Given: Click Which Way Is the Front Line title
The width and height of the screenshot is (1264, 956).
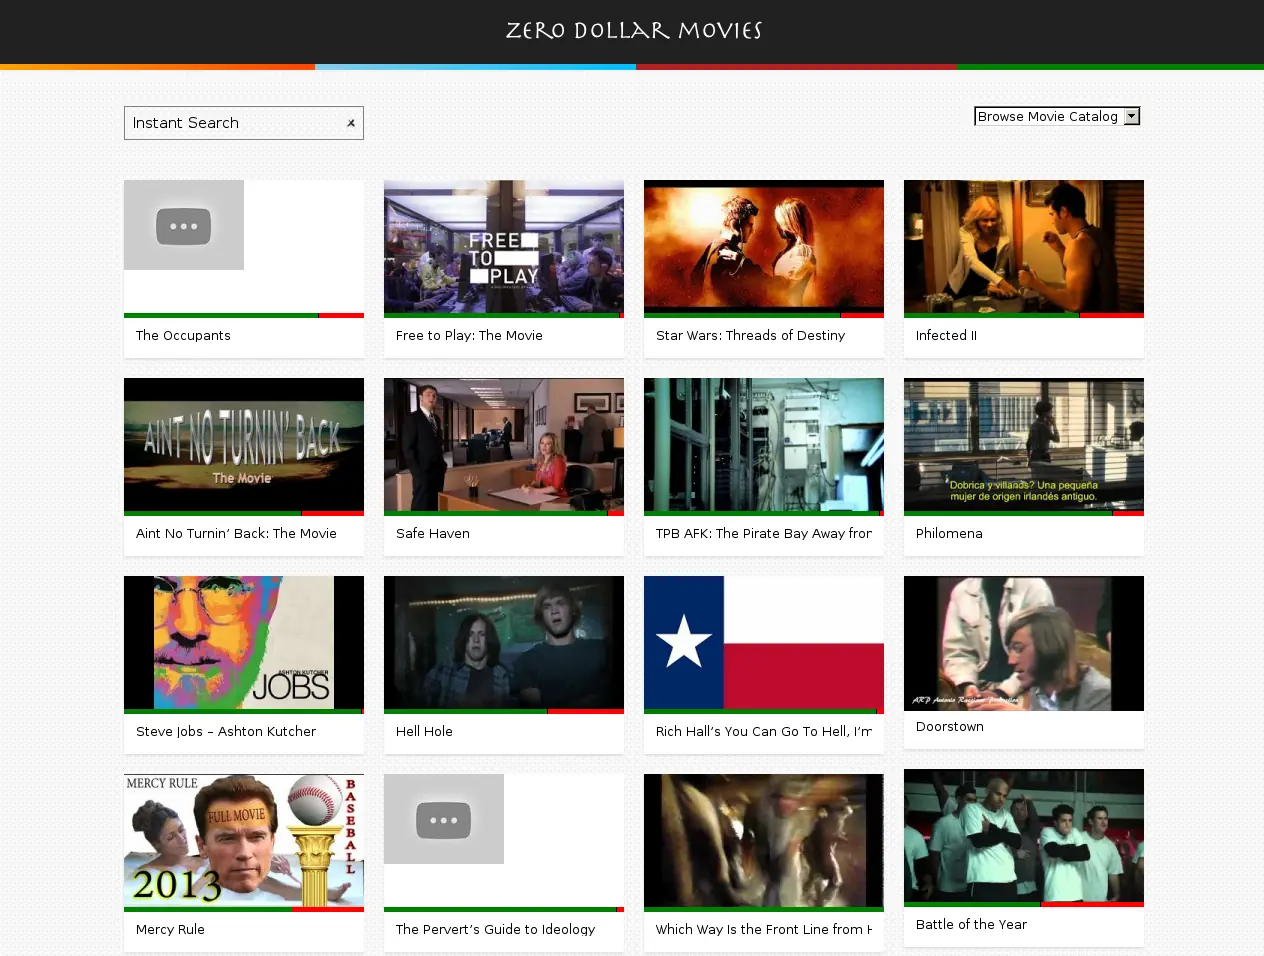Looking at the screenshot, I should (764, 930).
